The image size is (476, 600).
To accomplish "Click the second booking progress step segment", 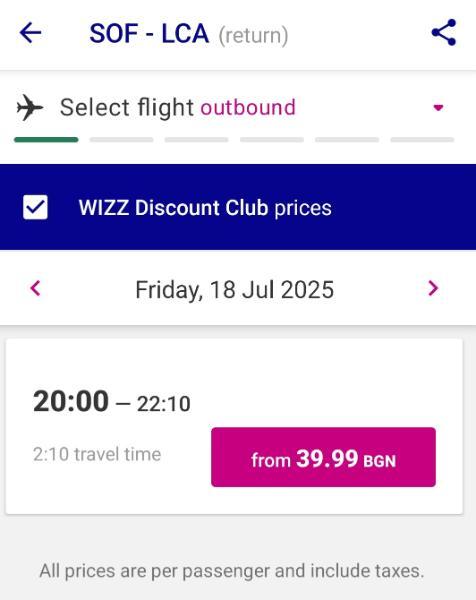I will 121,140.
